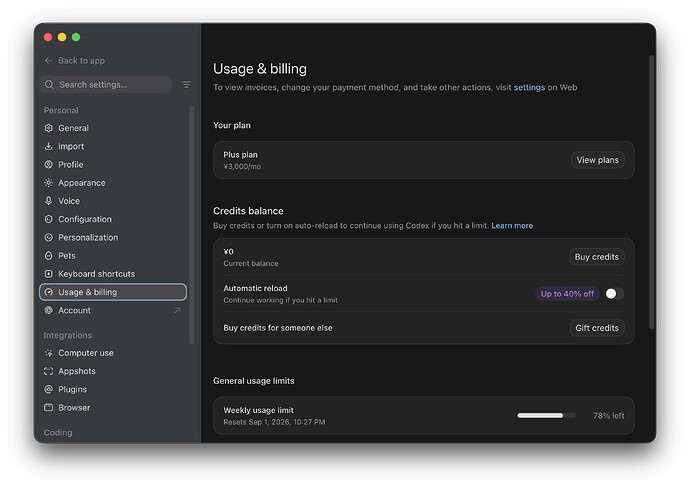This screenshot has height=487, width=690.
Task: Click the Personalization icon
Action: pos(48,237)
